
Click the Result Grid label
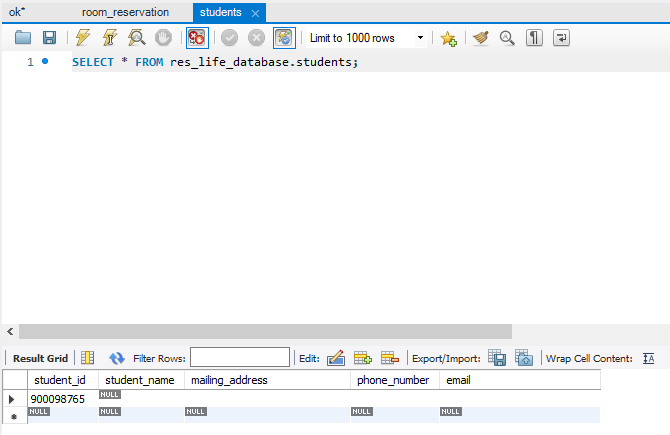click(40, 359)
